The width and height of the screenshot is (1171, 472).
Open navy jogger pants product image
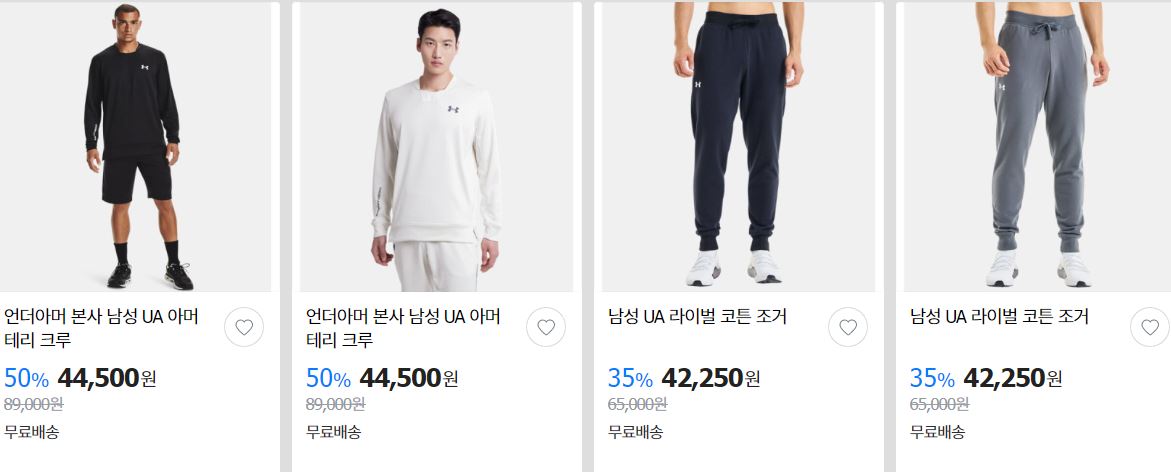(738, 146)
